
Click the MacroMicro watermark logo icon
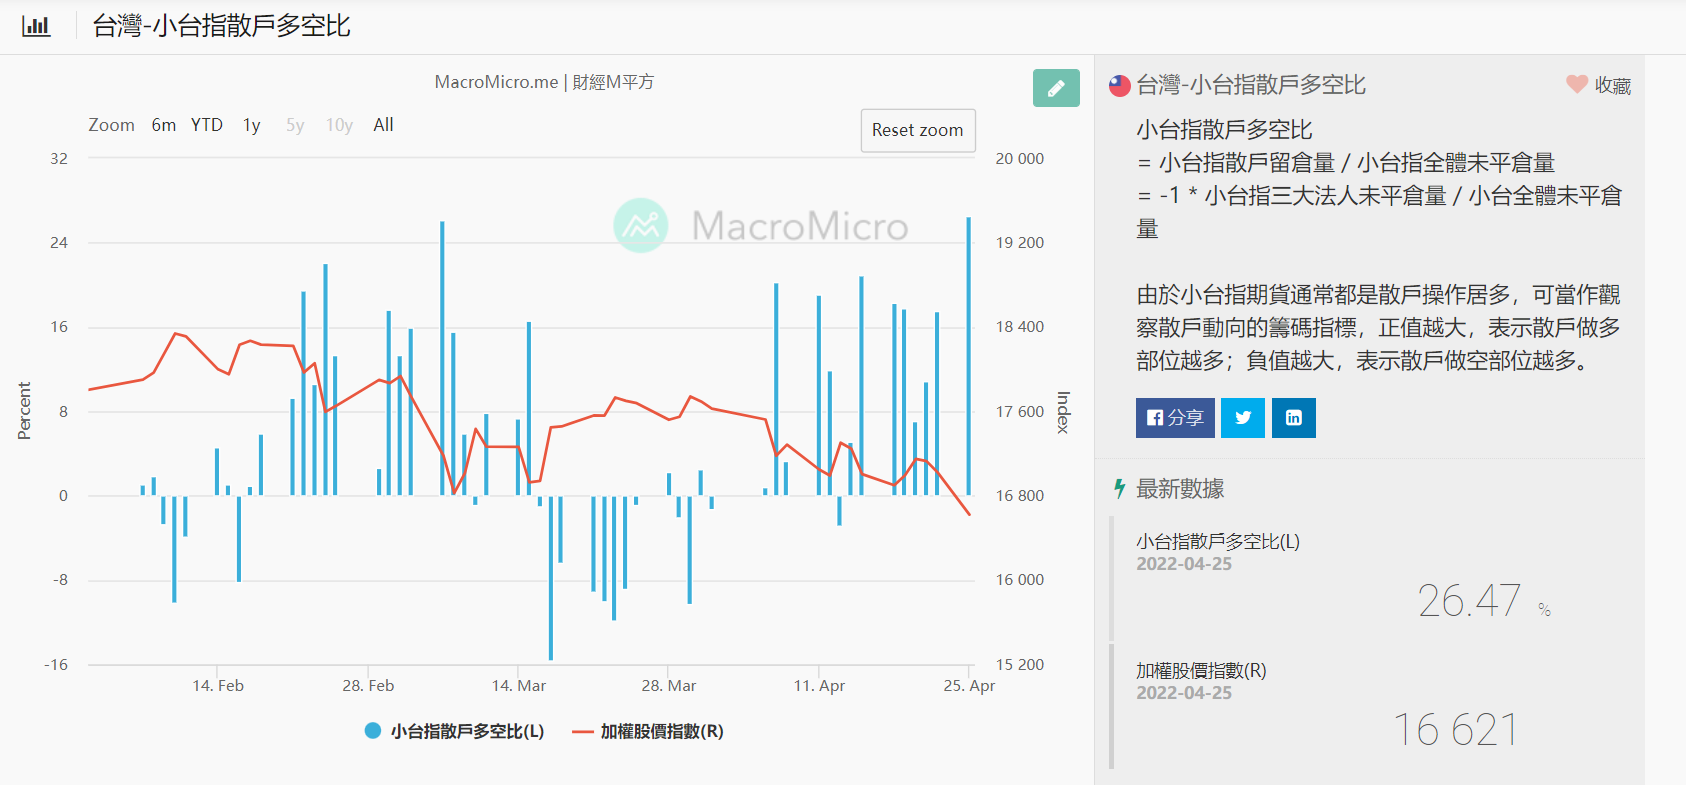click(x=641, y=225)
